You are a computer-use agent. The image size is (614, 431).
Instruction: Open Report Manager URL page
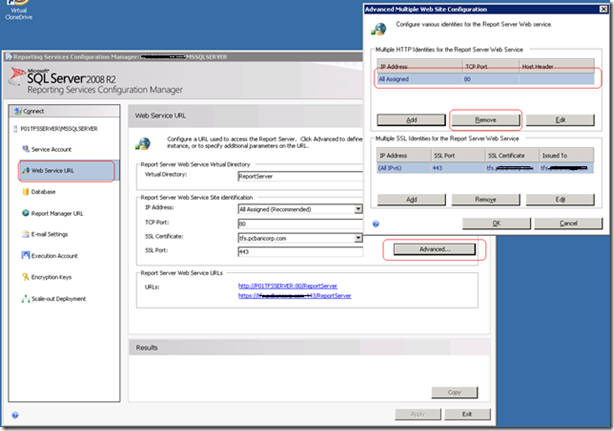point(57,213)
